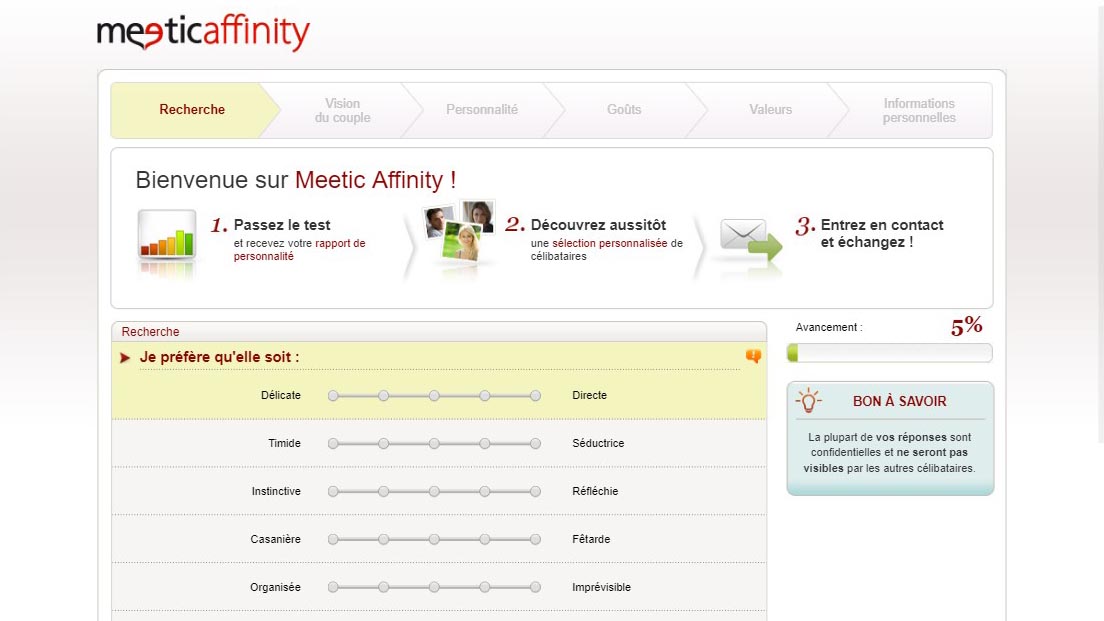Choose the point closest to Délicate
This screenshot has width=1104, height=621.
tap(333, 396)
